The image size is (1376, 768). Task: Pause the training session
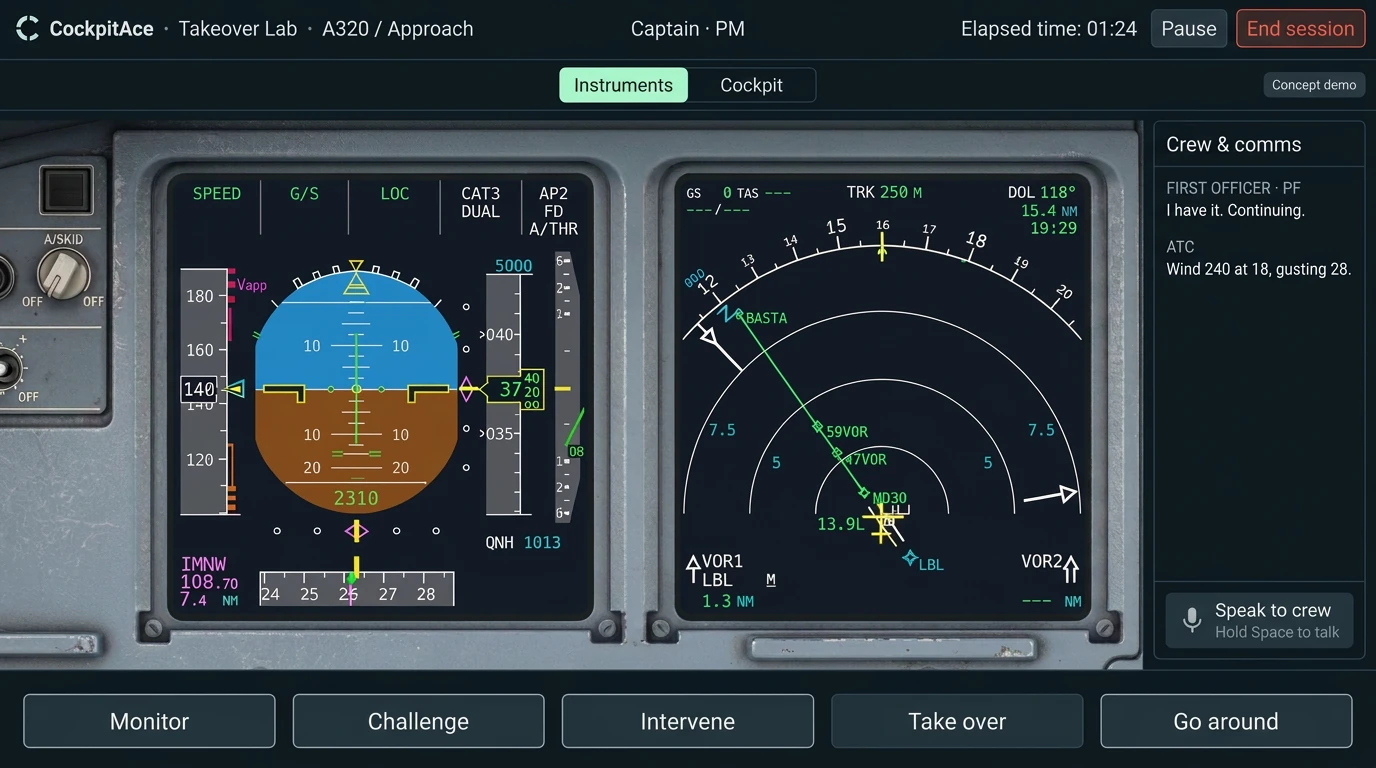coord(1189,29)
